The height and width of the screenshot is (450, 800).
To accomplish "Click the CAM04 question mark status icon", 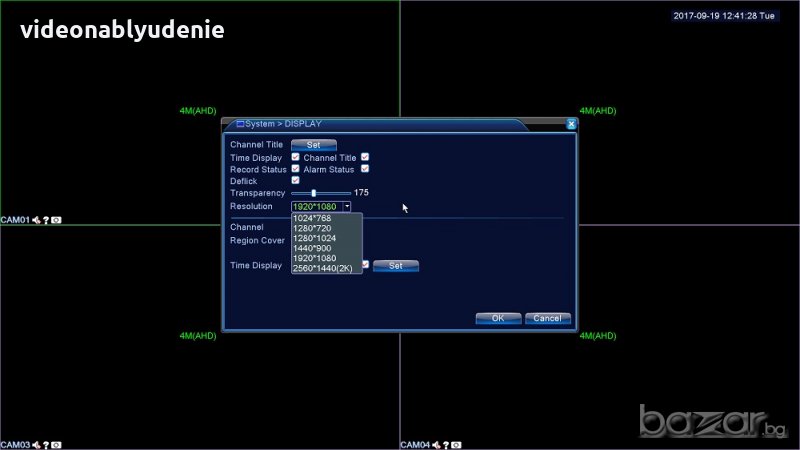I will (446, 444).
